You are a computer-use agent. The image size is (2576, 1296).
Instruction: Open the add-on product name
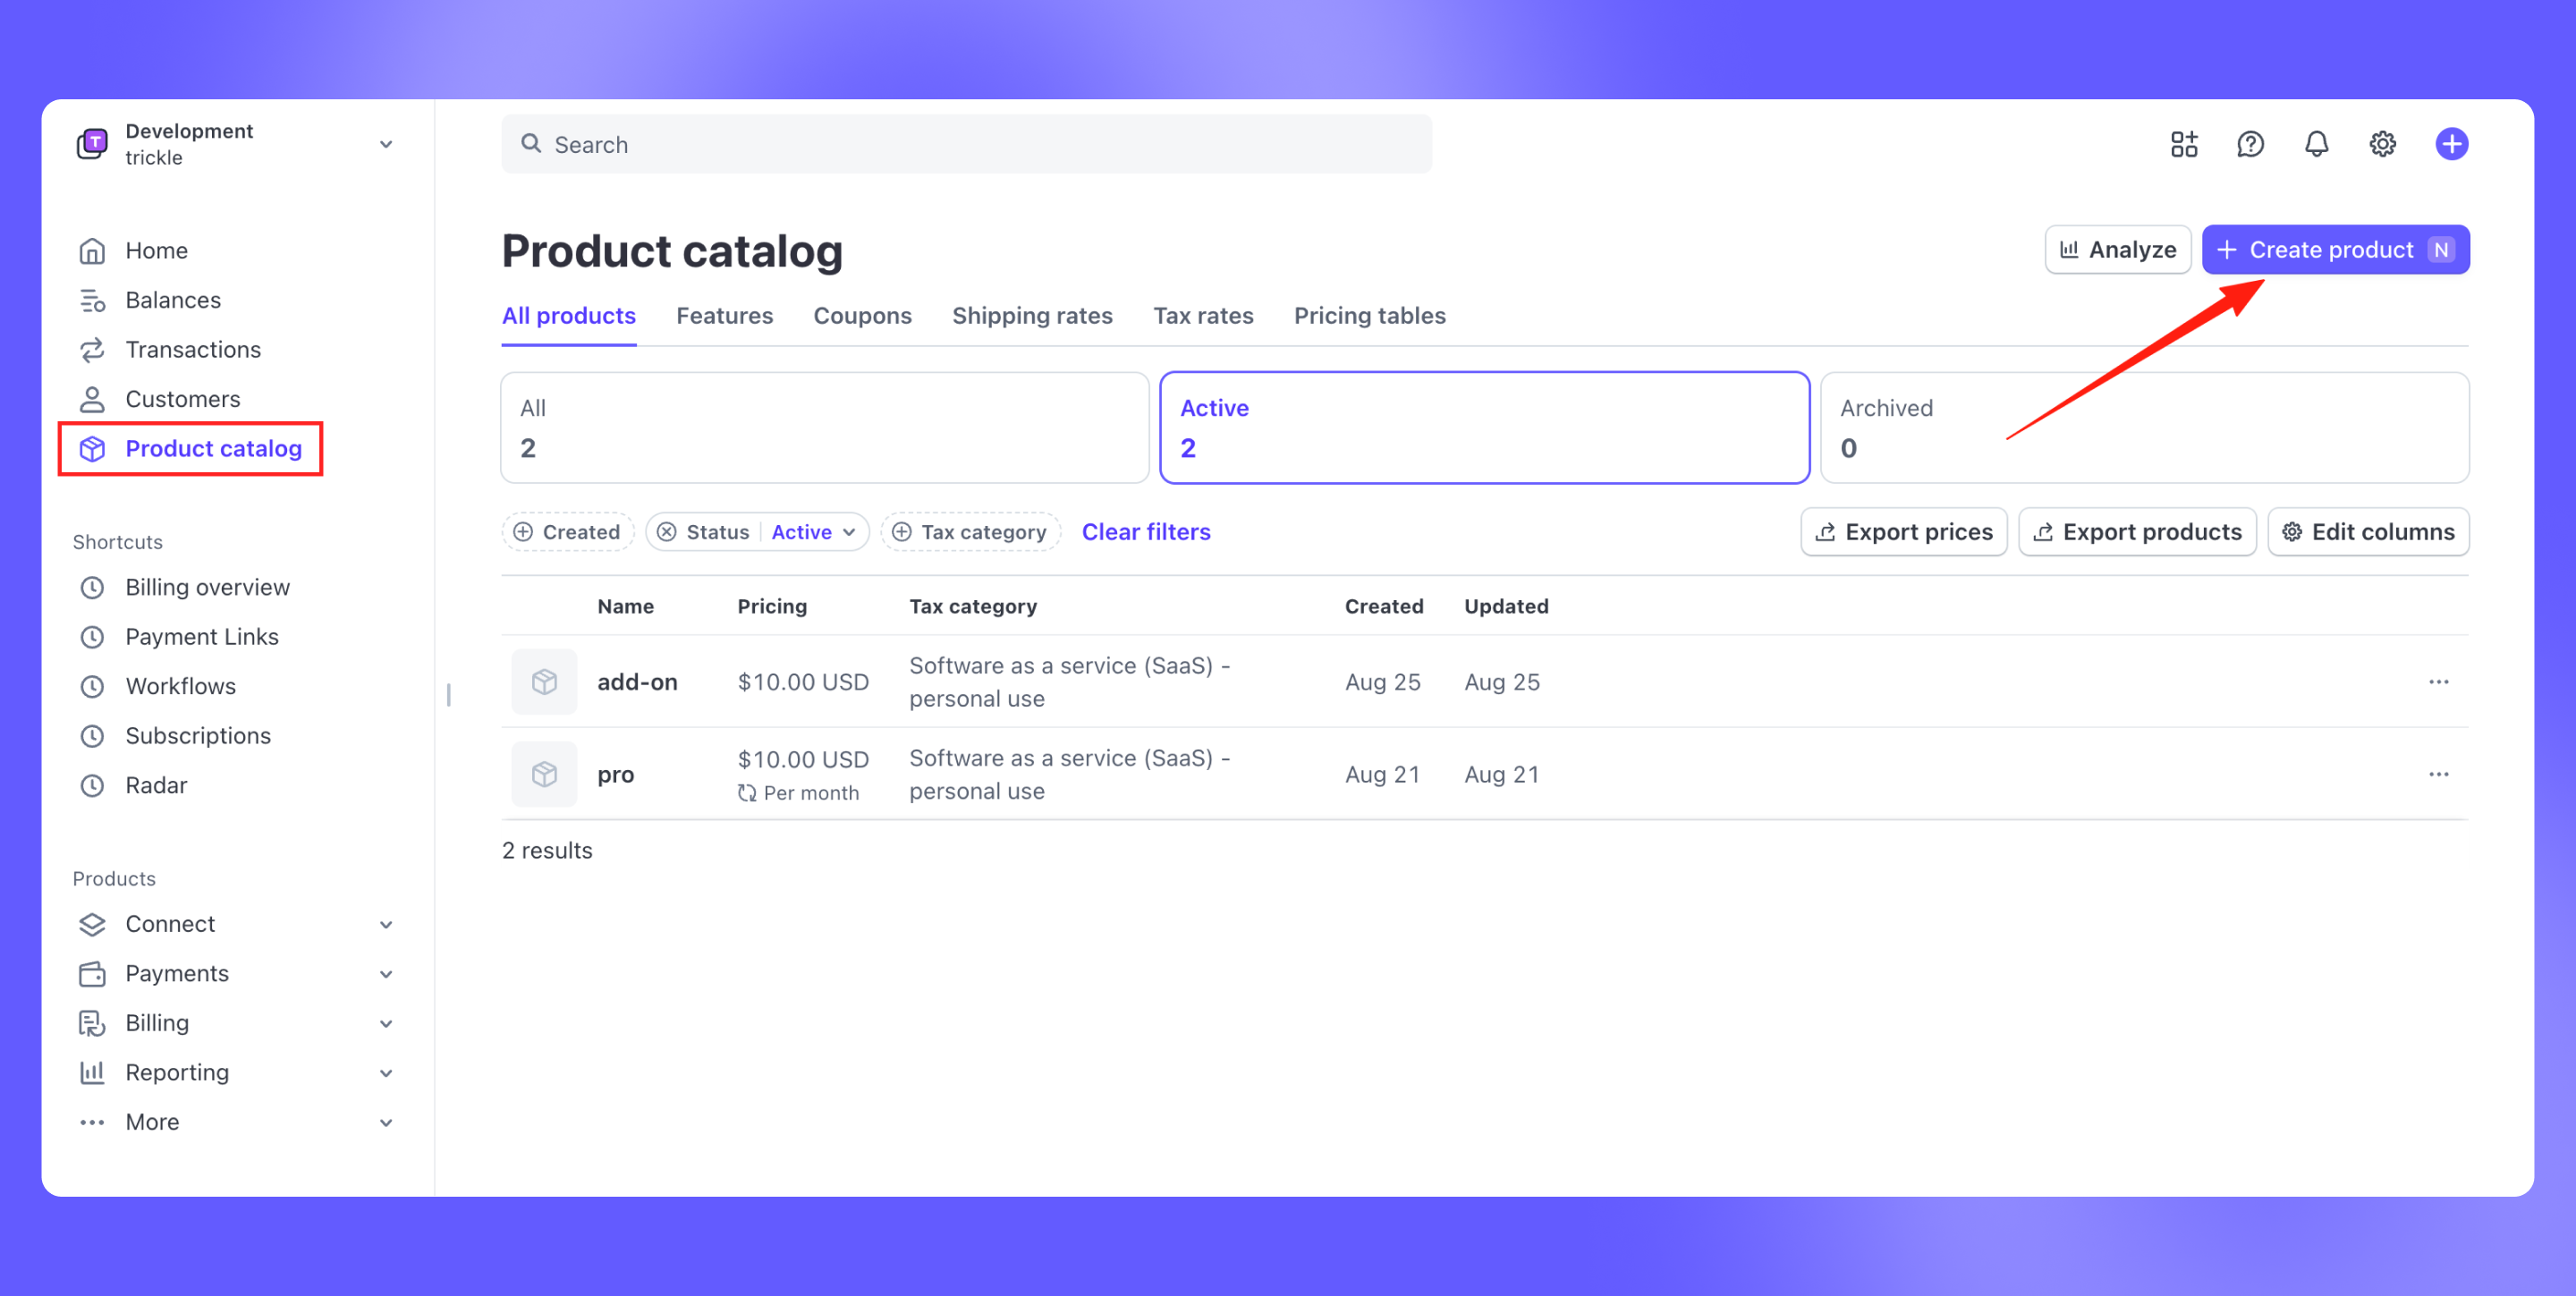coord(637,682)
